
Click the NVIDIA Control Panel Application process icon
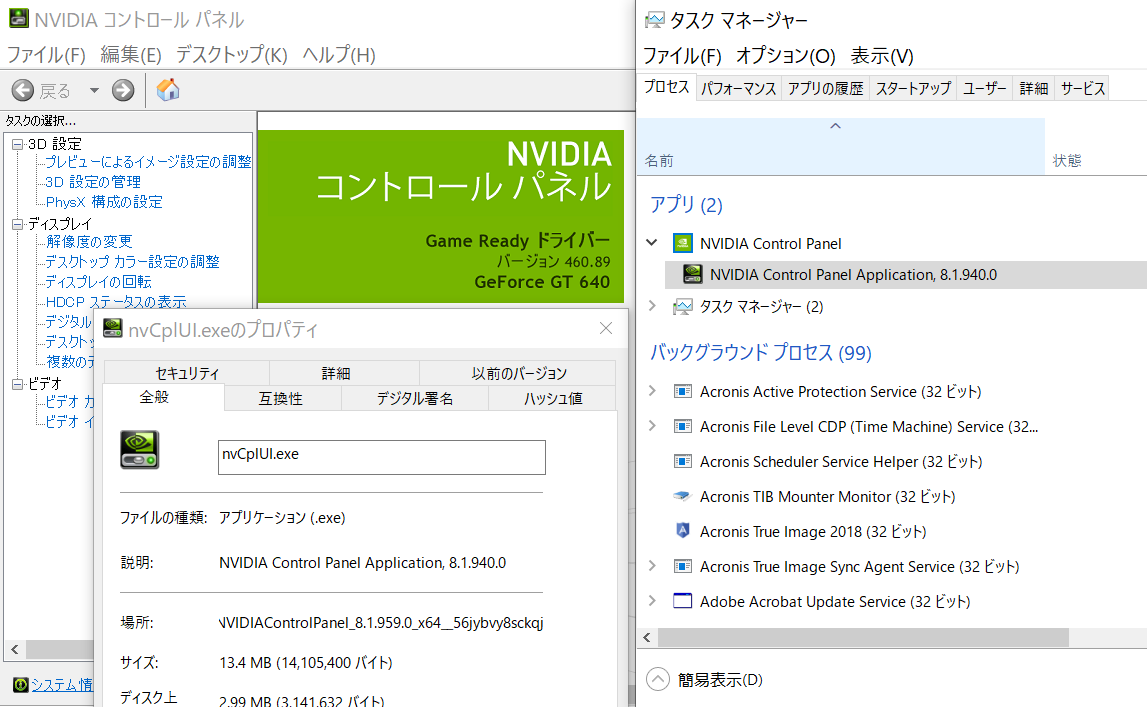coord(692,274)
